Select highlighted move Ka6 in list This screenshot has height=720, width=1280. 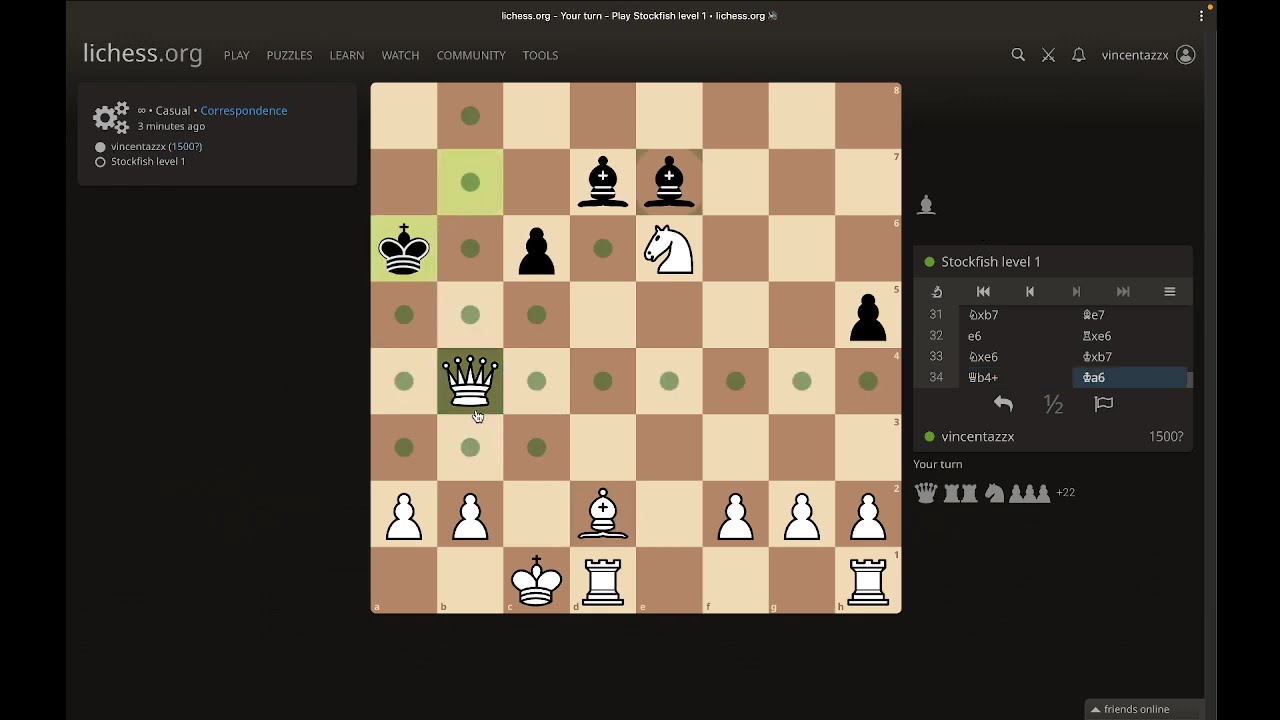click(1130, 378)
